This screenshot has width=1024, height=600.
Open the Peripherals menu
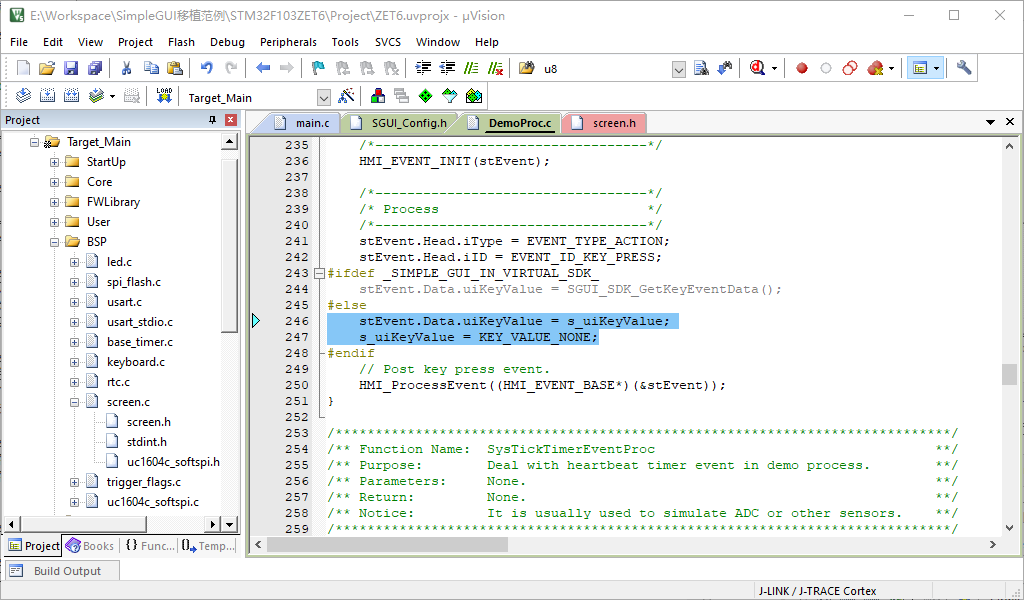pos(288,42)
